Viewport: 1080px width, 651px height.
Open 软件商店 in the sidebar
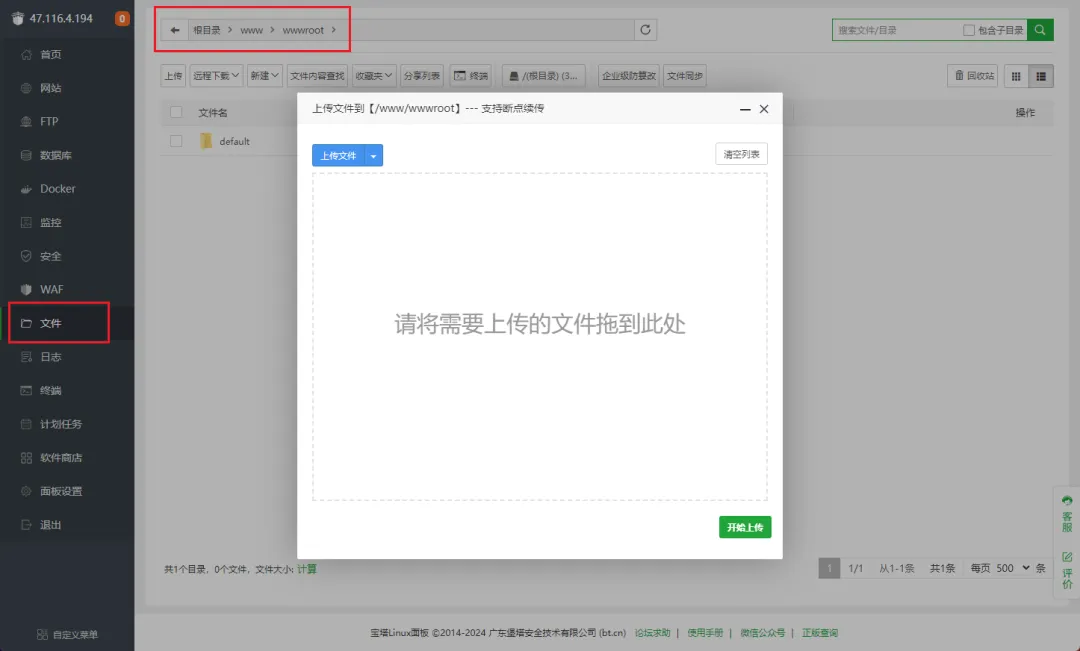[x=61, y=457]
